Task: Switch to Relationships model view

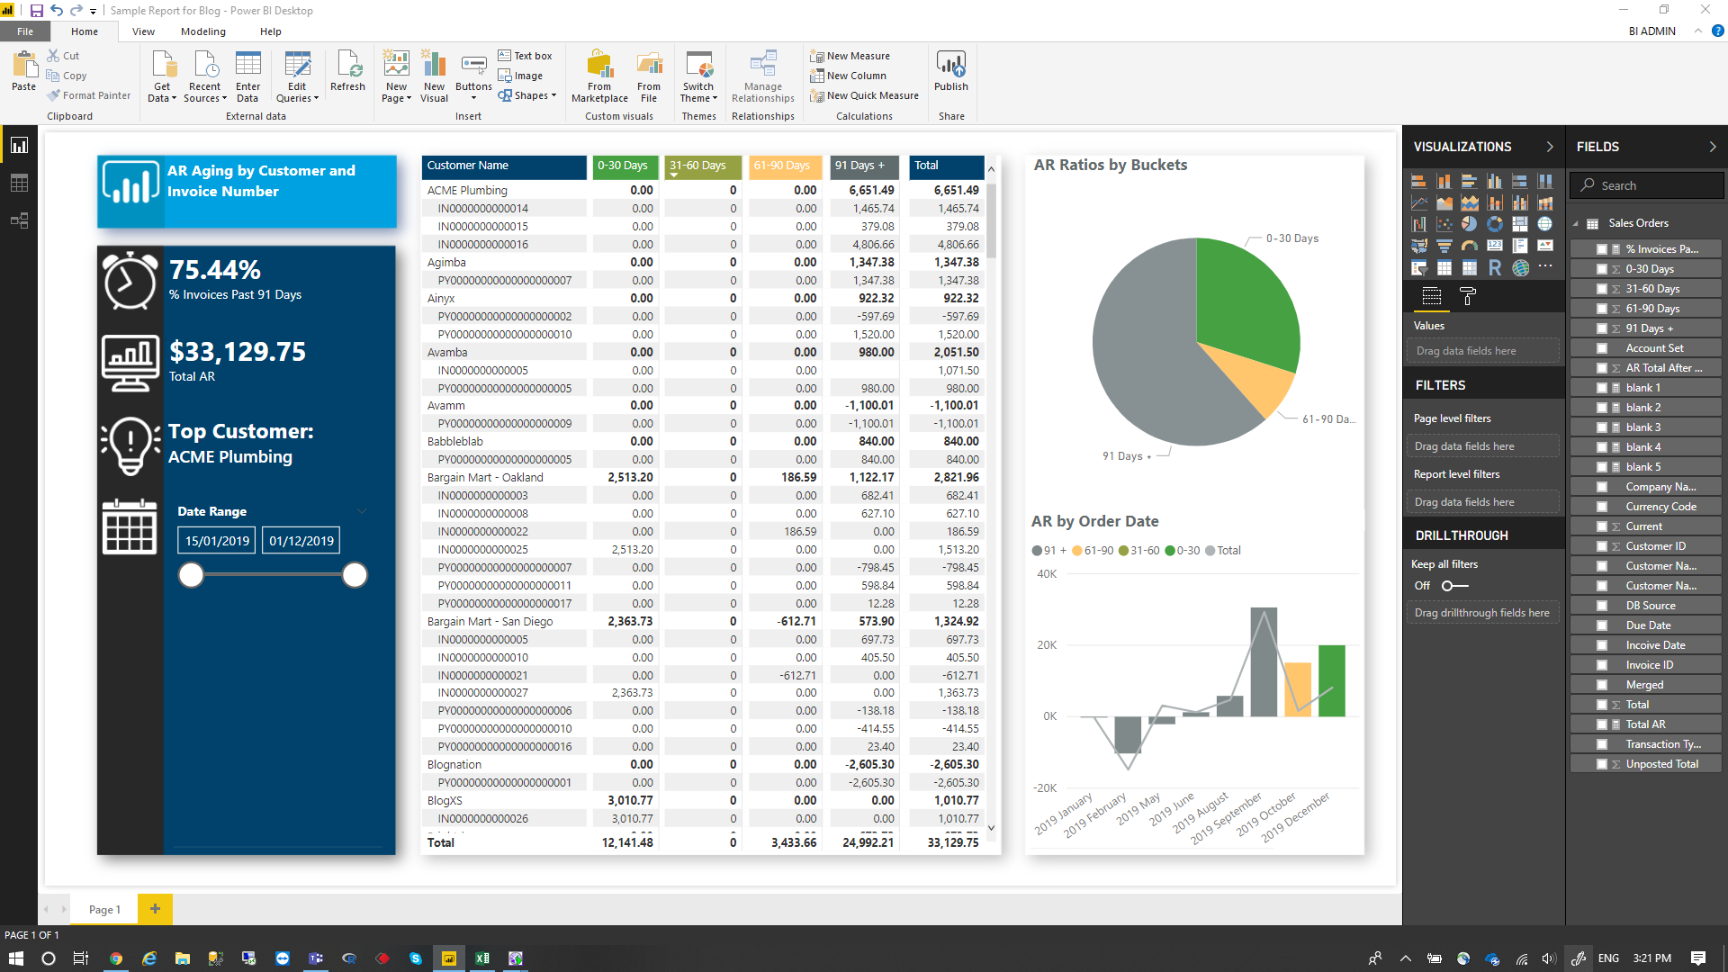Action: pyautogui.click(x=19, y=220)
